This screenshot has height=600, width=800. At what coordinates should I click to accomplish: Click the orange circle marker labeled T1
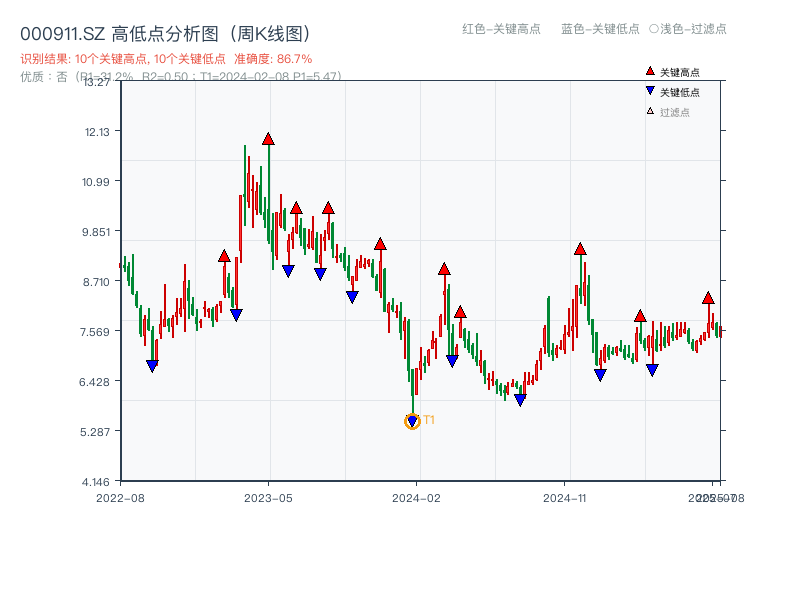coord(411,422)
